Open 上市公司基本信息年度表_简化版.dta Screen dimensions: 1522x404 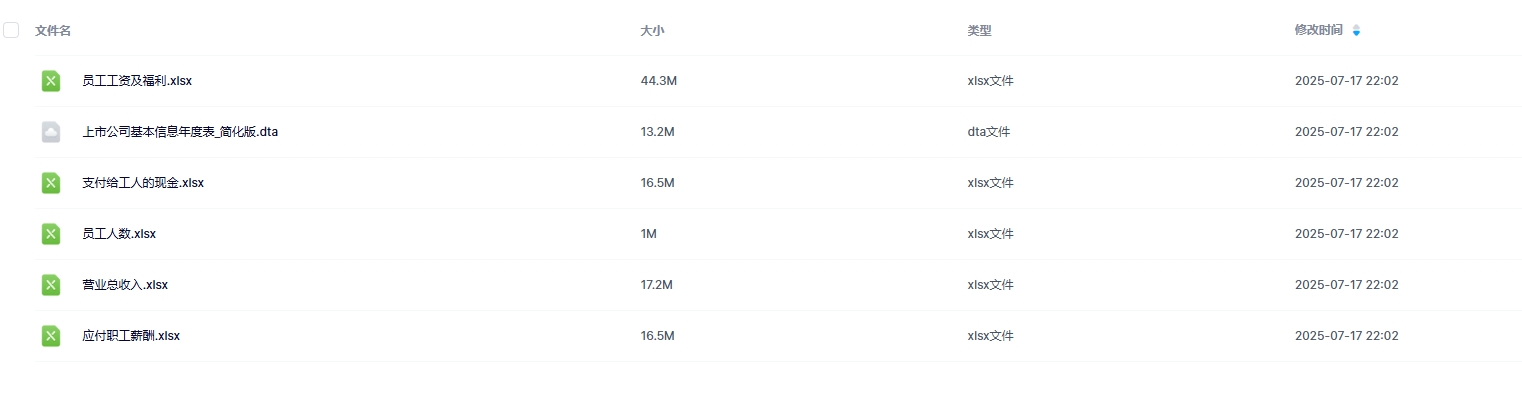[x=180, y=132]
